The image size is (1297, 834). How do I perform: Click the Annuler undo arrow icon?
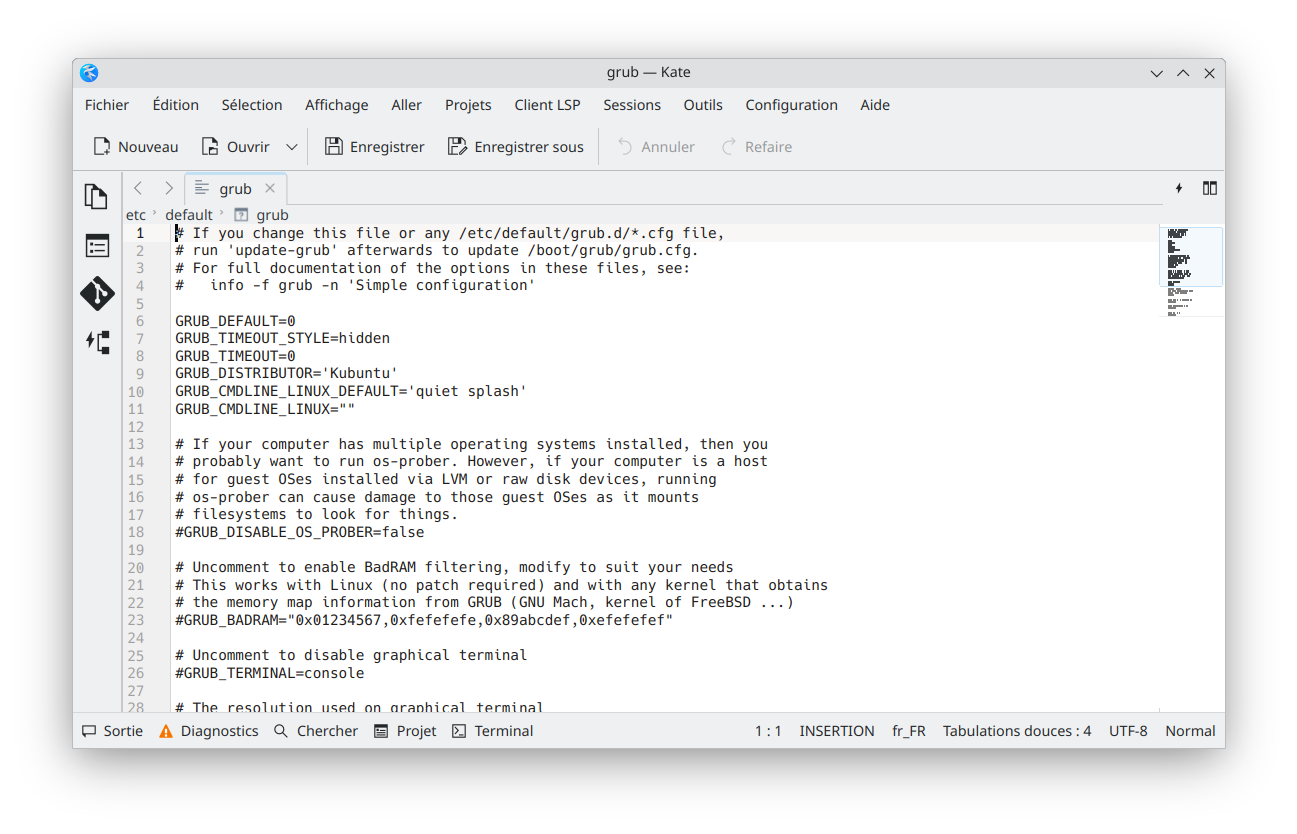pyautogui.click(x=625, y=147)
